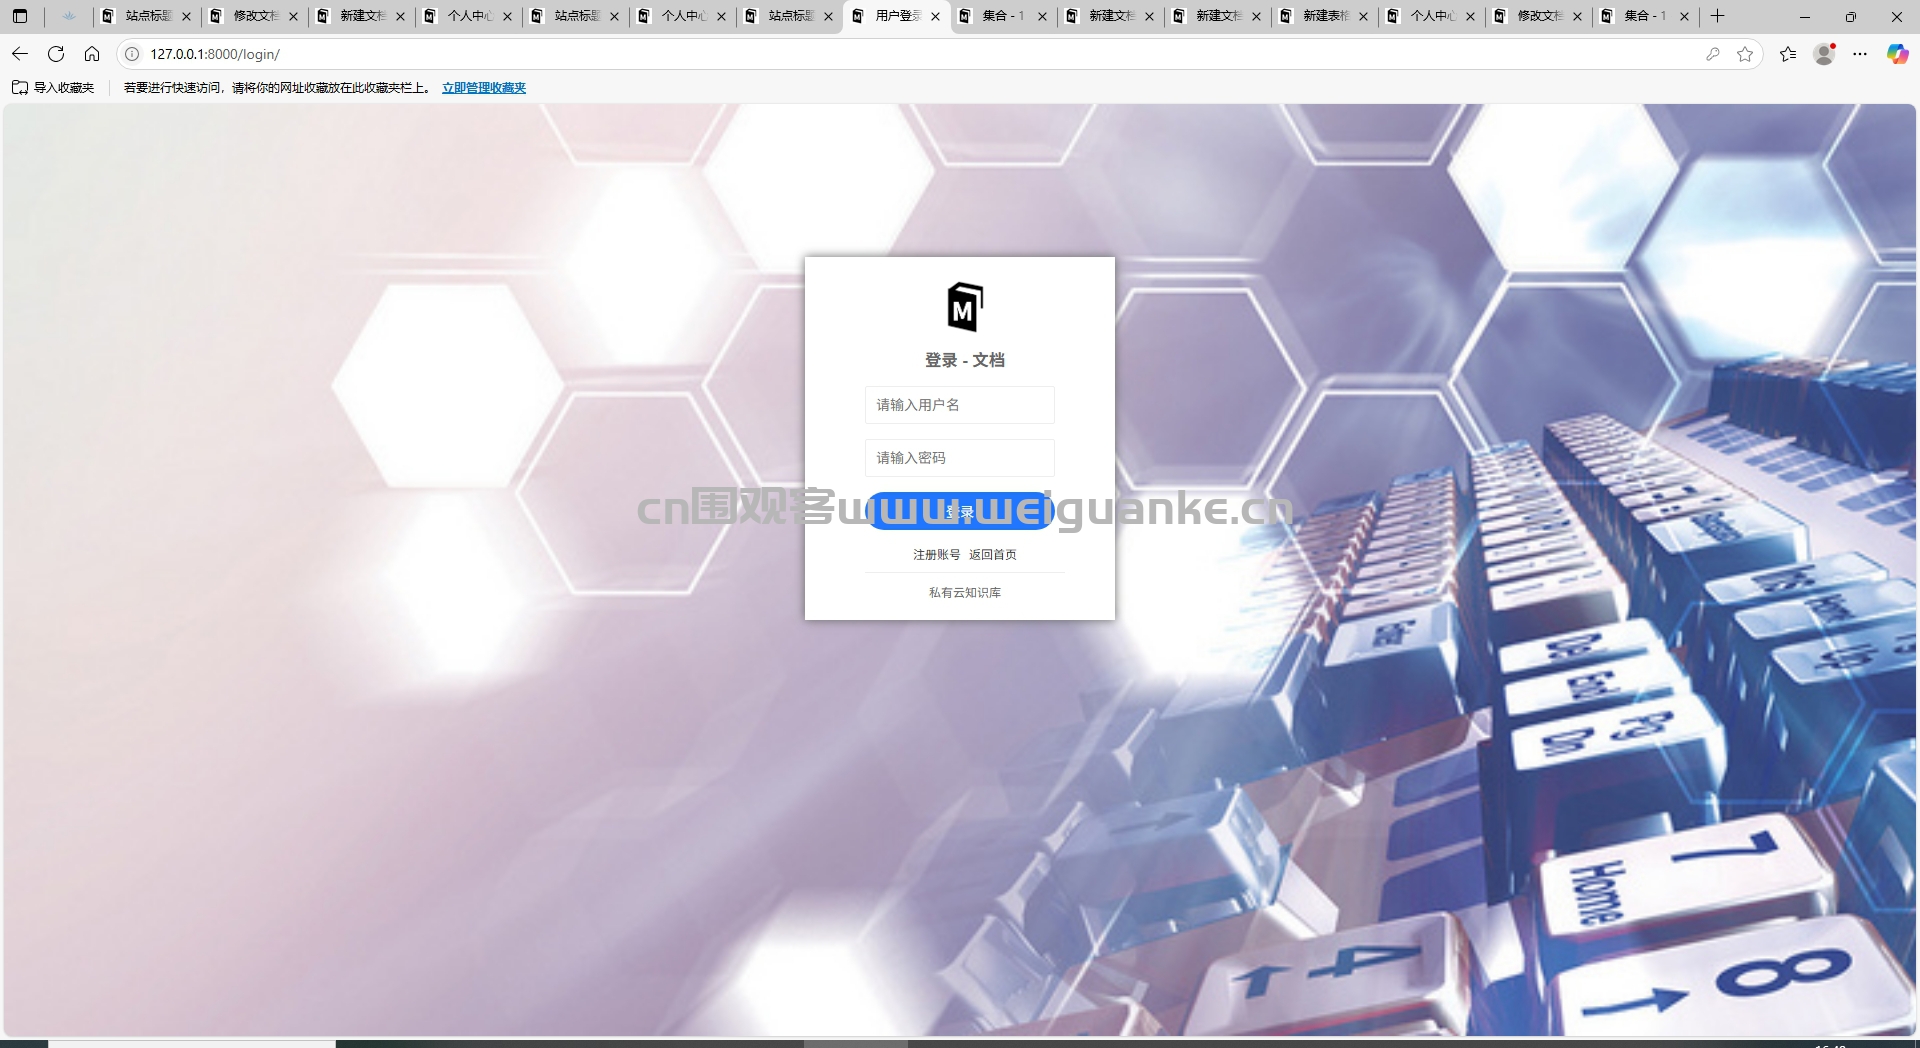Viewport: 1920px width, 1048px height.
Task: Open a new tab with the plus button
Action: (x=1717, y=16)
